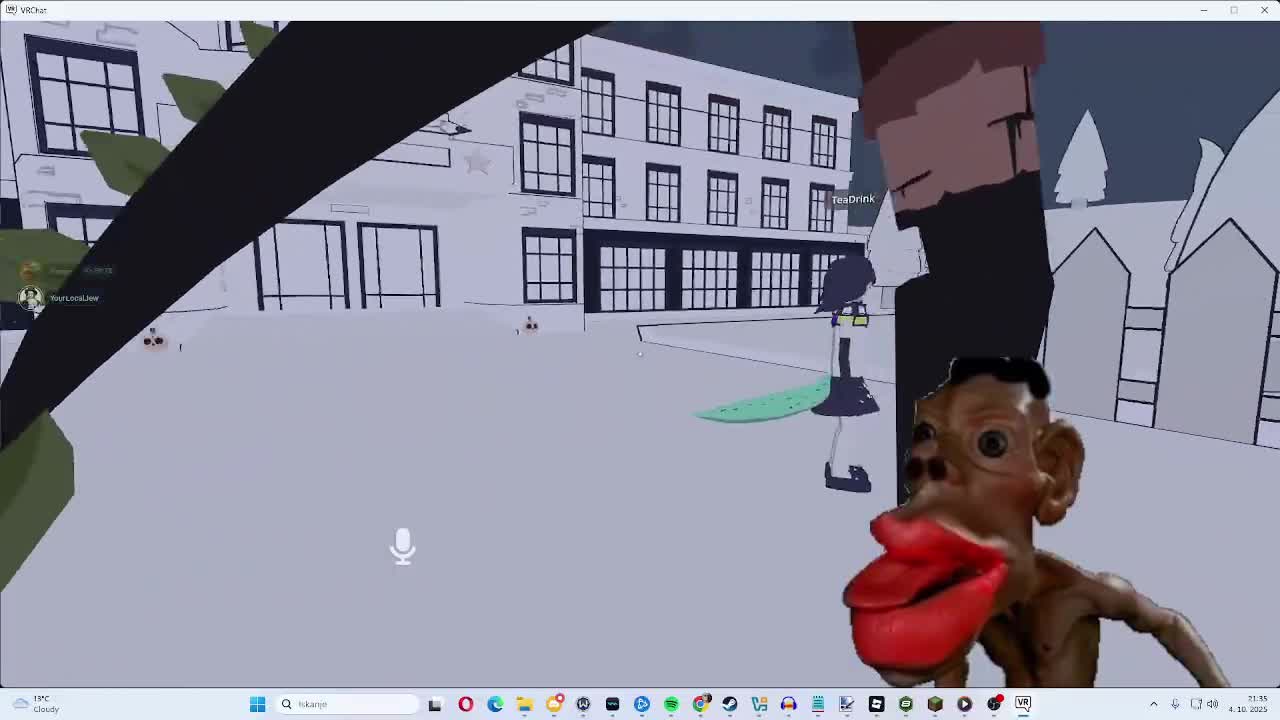Click YourLocalJew's avatar thumbnail
The image size is (1280, 720).
(x=30, y=297)
